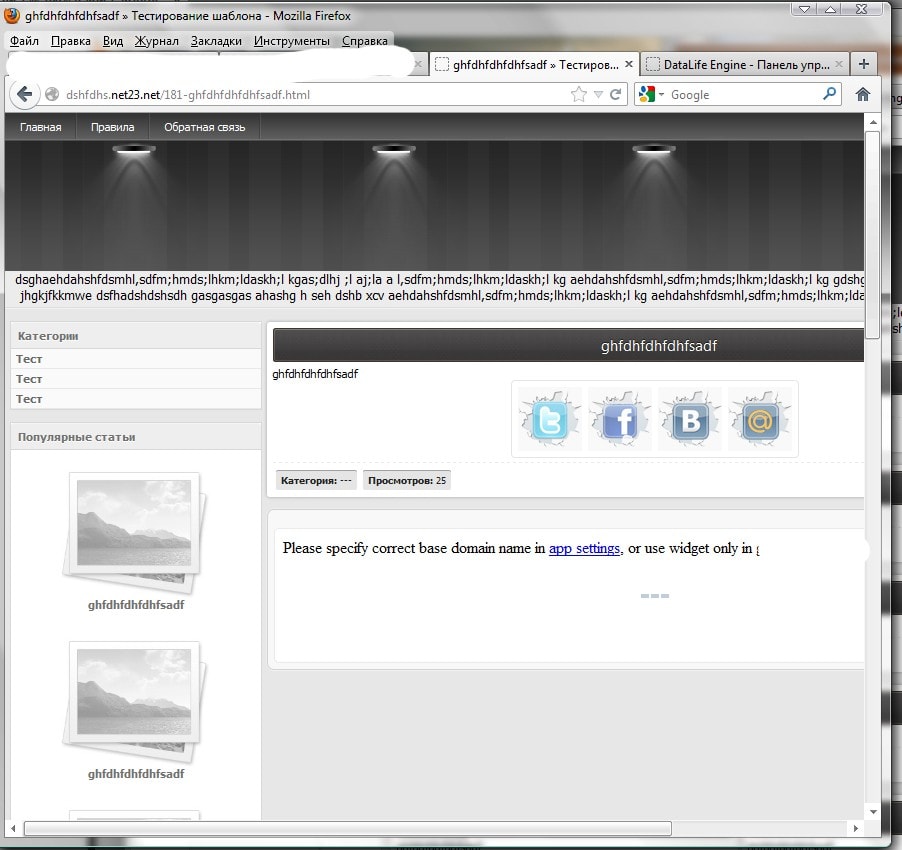
Task: Share via the Facebook icon
Action: coord(620,419)
